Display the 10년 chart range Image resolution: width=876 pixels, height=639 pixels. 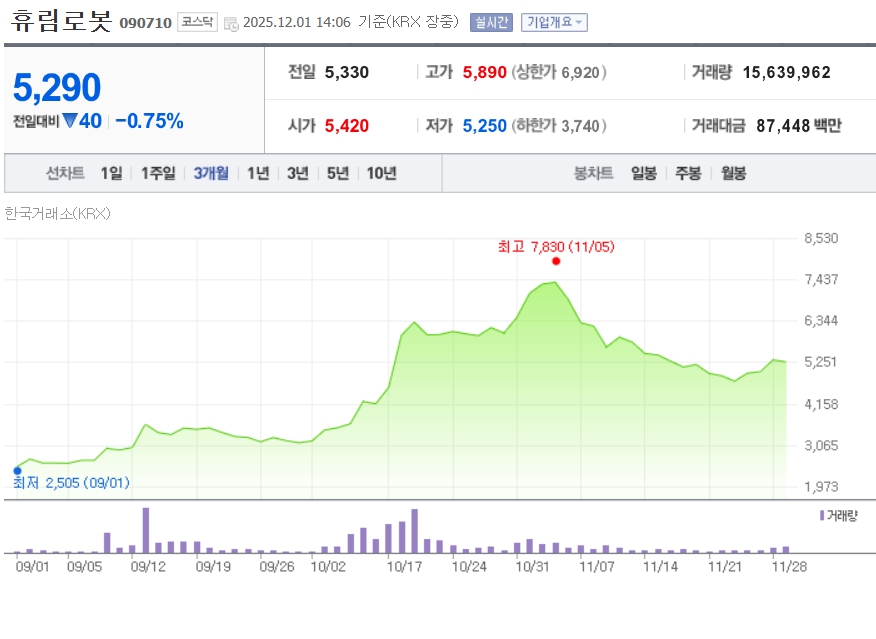pyautogui.click(x=381, y=173)
